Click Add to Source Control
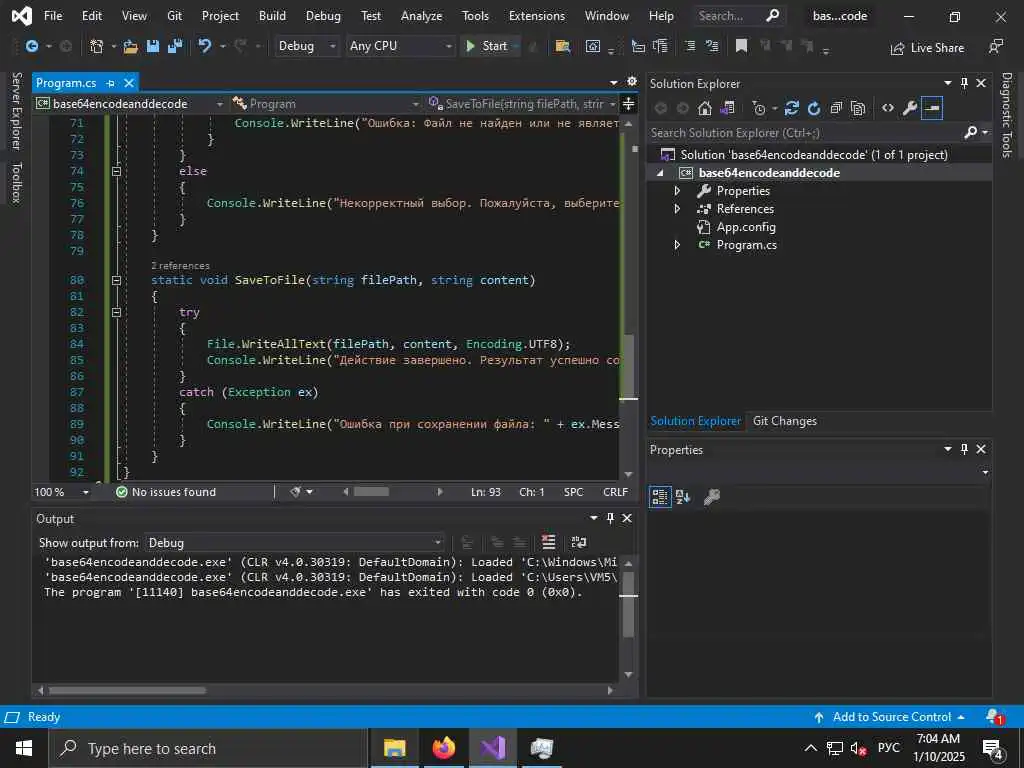This screenshot has width=1024, height=768. 889,717
